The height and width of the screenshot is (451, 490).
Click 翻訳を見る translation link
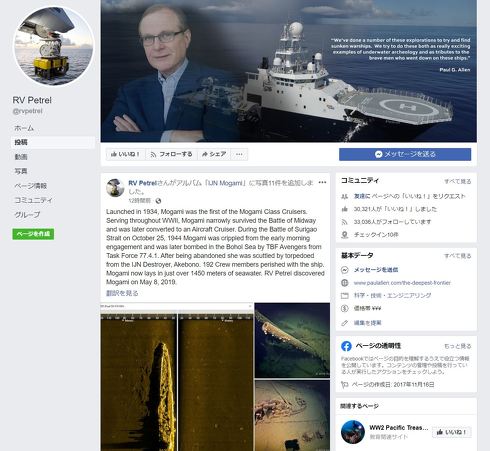coord(122,293)
